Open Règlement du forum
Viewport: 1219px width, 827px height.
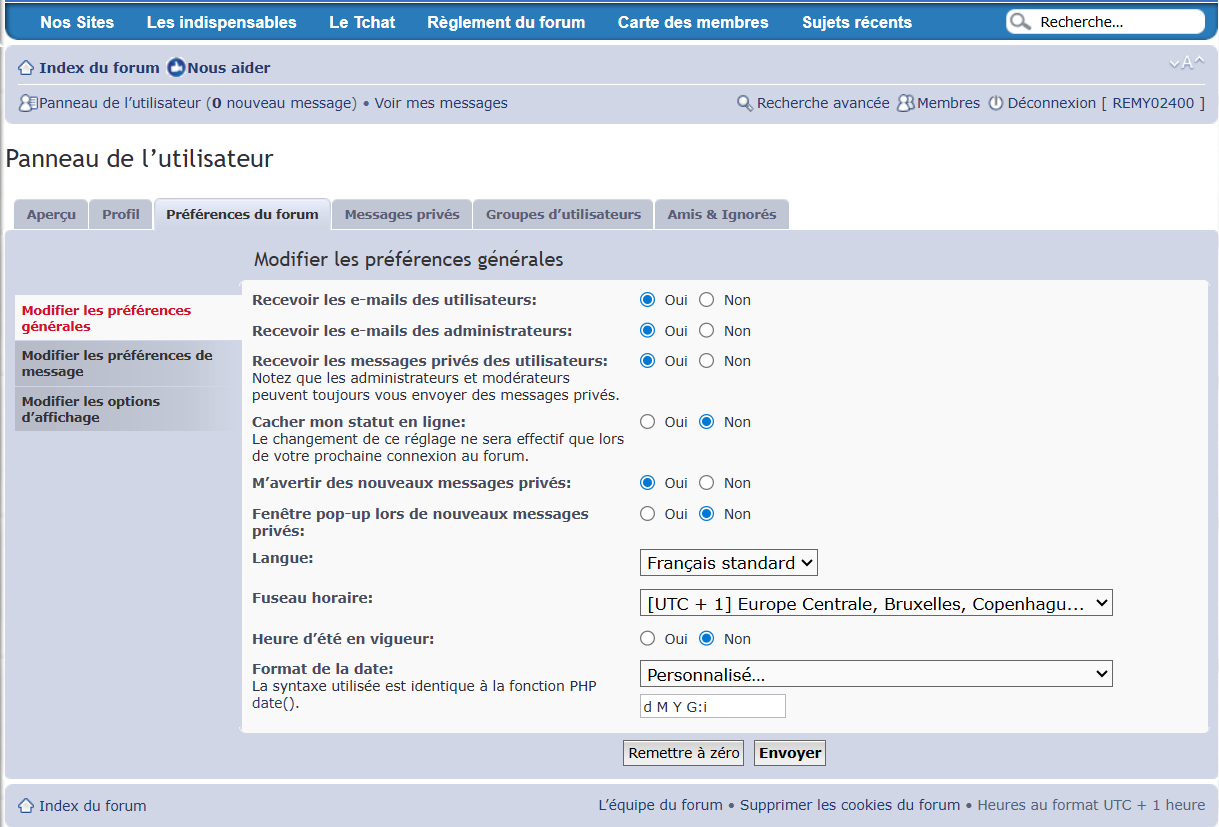[x=506, y=22]
